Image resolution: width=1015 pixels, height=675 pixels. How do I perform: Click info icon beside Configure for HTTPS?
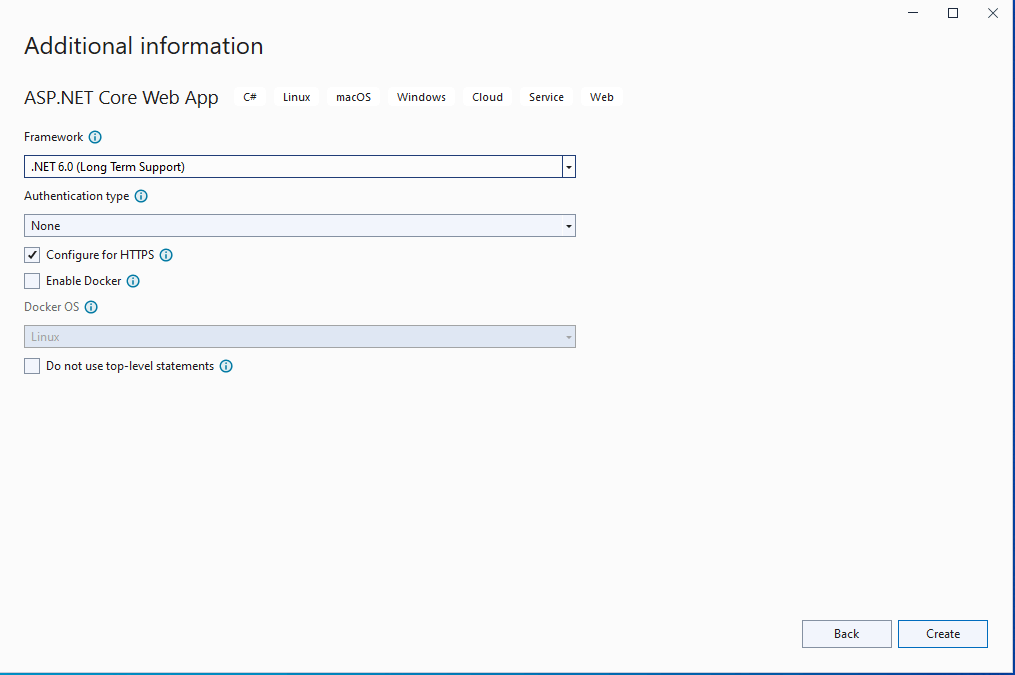[x=166, y=255]
